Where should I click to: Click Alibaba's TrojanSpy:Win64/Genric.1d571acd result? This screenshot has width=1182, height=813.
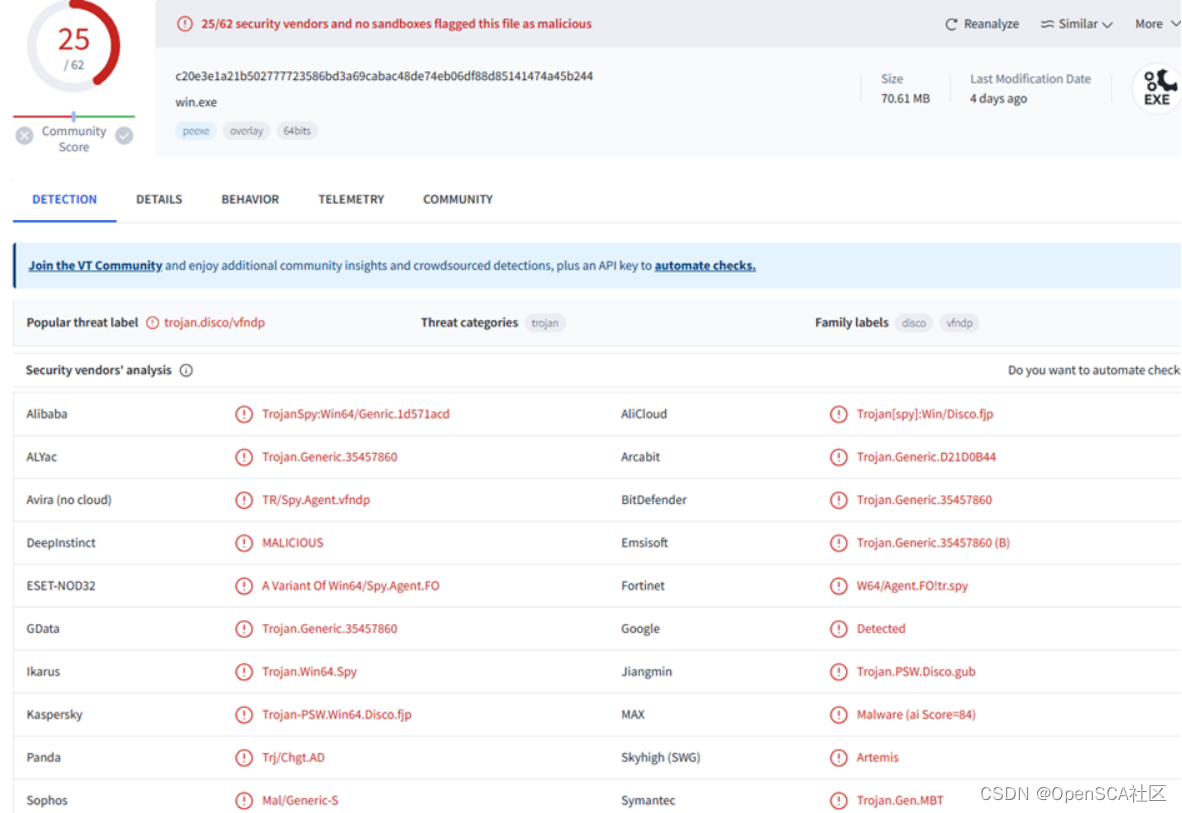(x=356, y=414)
